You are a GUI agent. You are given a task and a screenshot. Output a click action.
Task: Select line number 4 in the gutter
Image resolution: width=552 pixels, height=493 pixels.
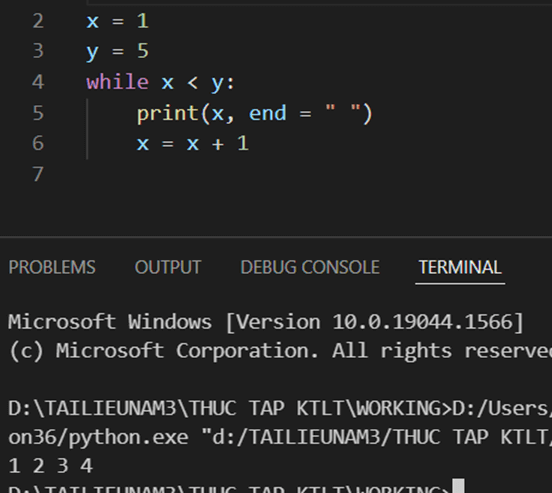click(38, 82)
